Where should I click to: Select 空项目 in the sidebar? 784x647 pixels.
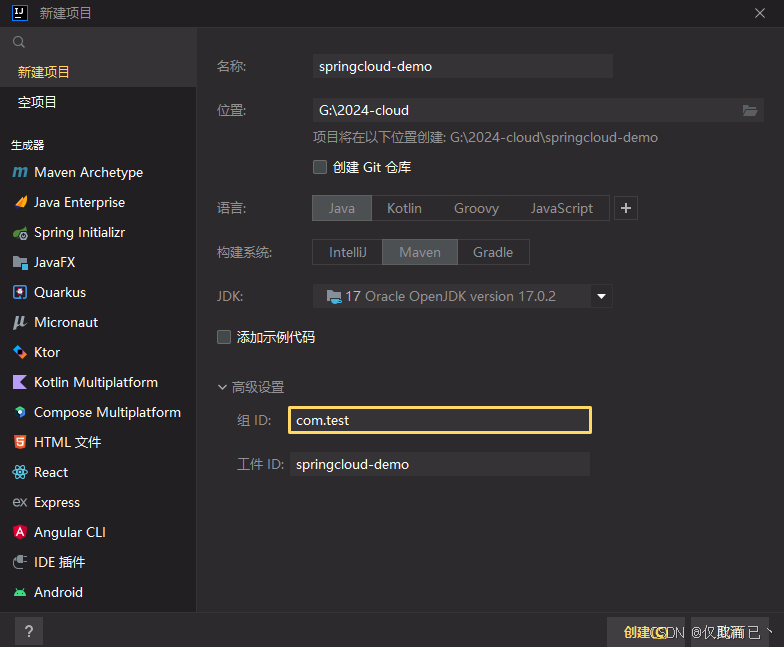(98, 102)
